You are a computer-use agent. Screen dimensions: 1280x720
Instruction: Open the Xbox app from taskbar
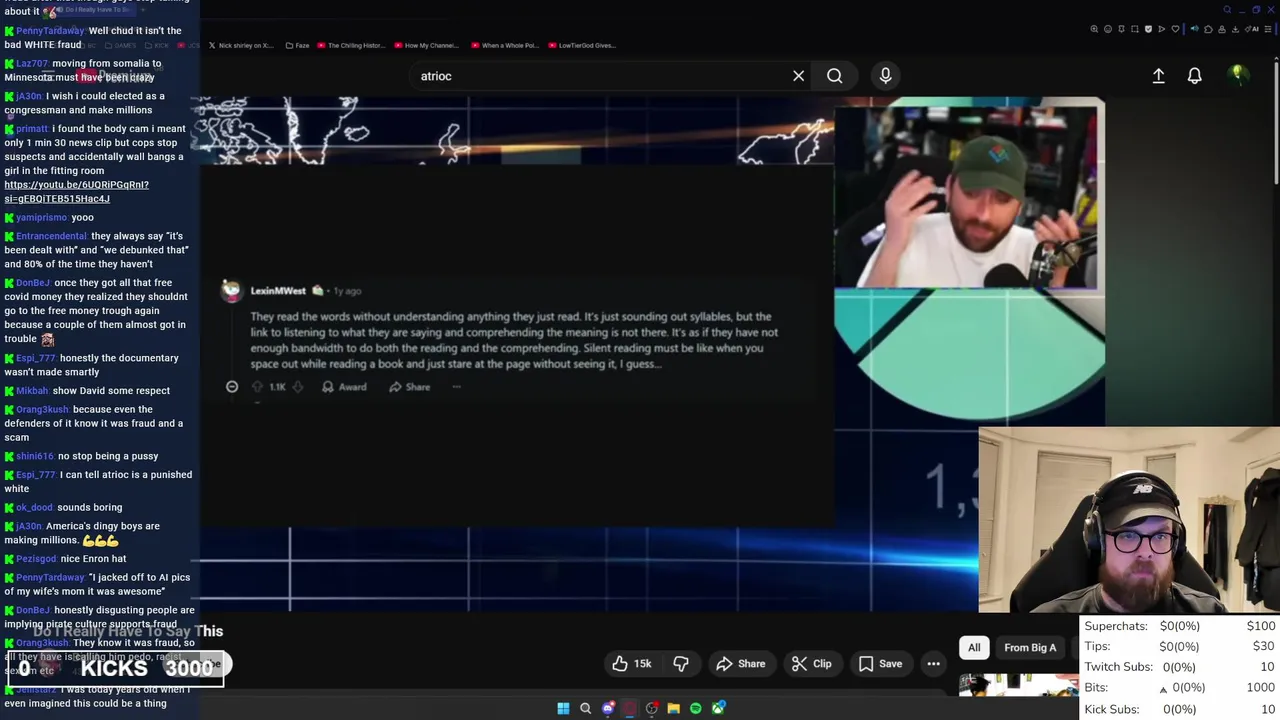pyautogui.click(x=717, y=708)
